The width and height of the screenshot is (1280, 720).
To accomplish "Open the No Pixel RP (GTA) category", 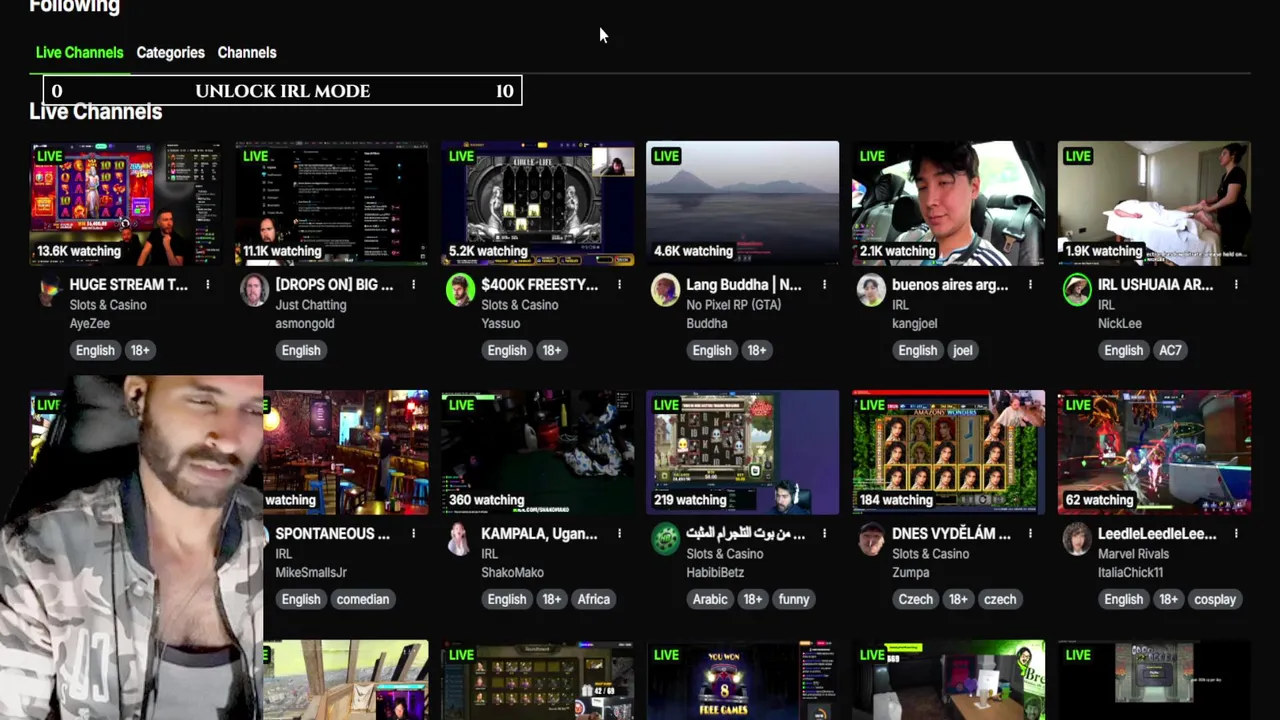I will 734,305.
